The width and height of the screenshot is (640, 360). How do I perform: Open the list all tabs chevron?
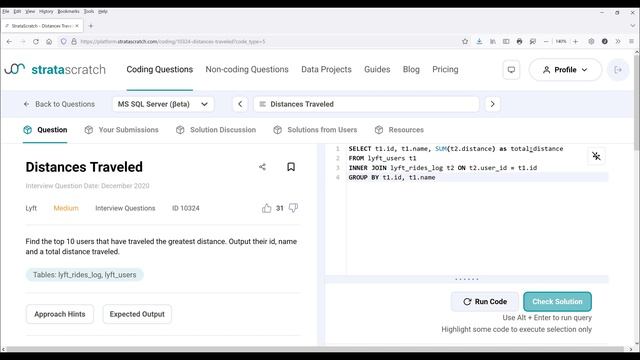(633, 26)
